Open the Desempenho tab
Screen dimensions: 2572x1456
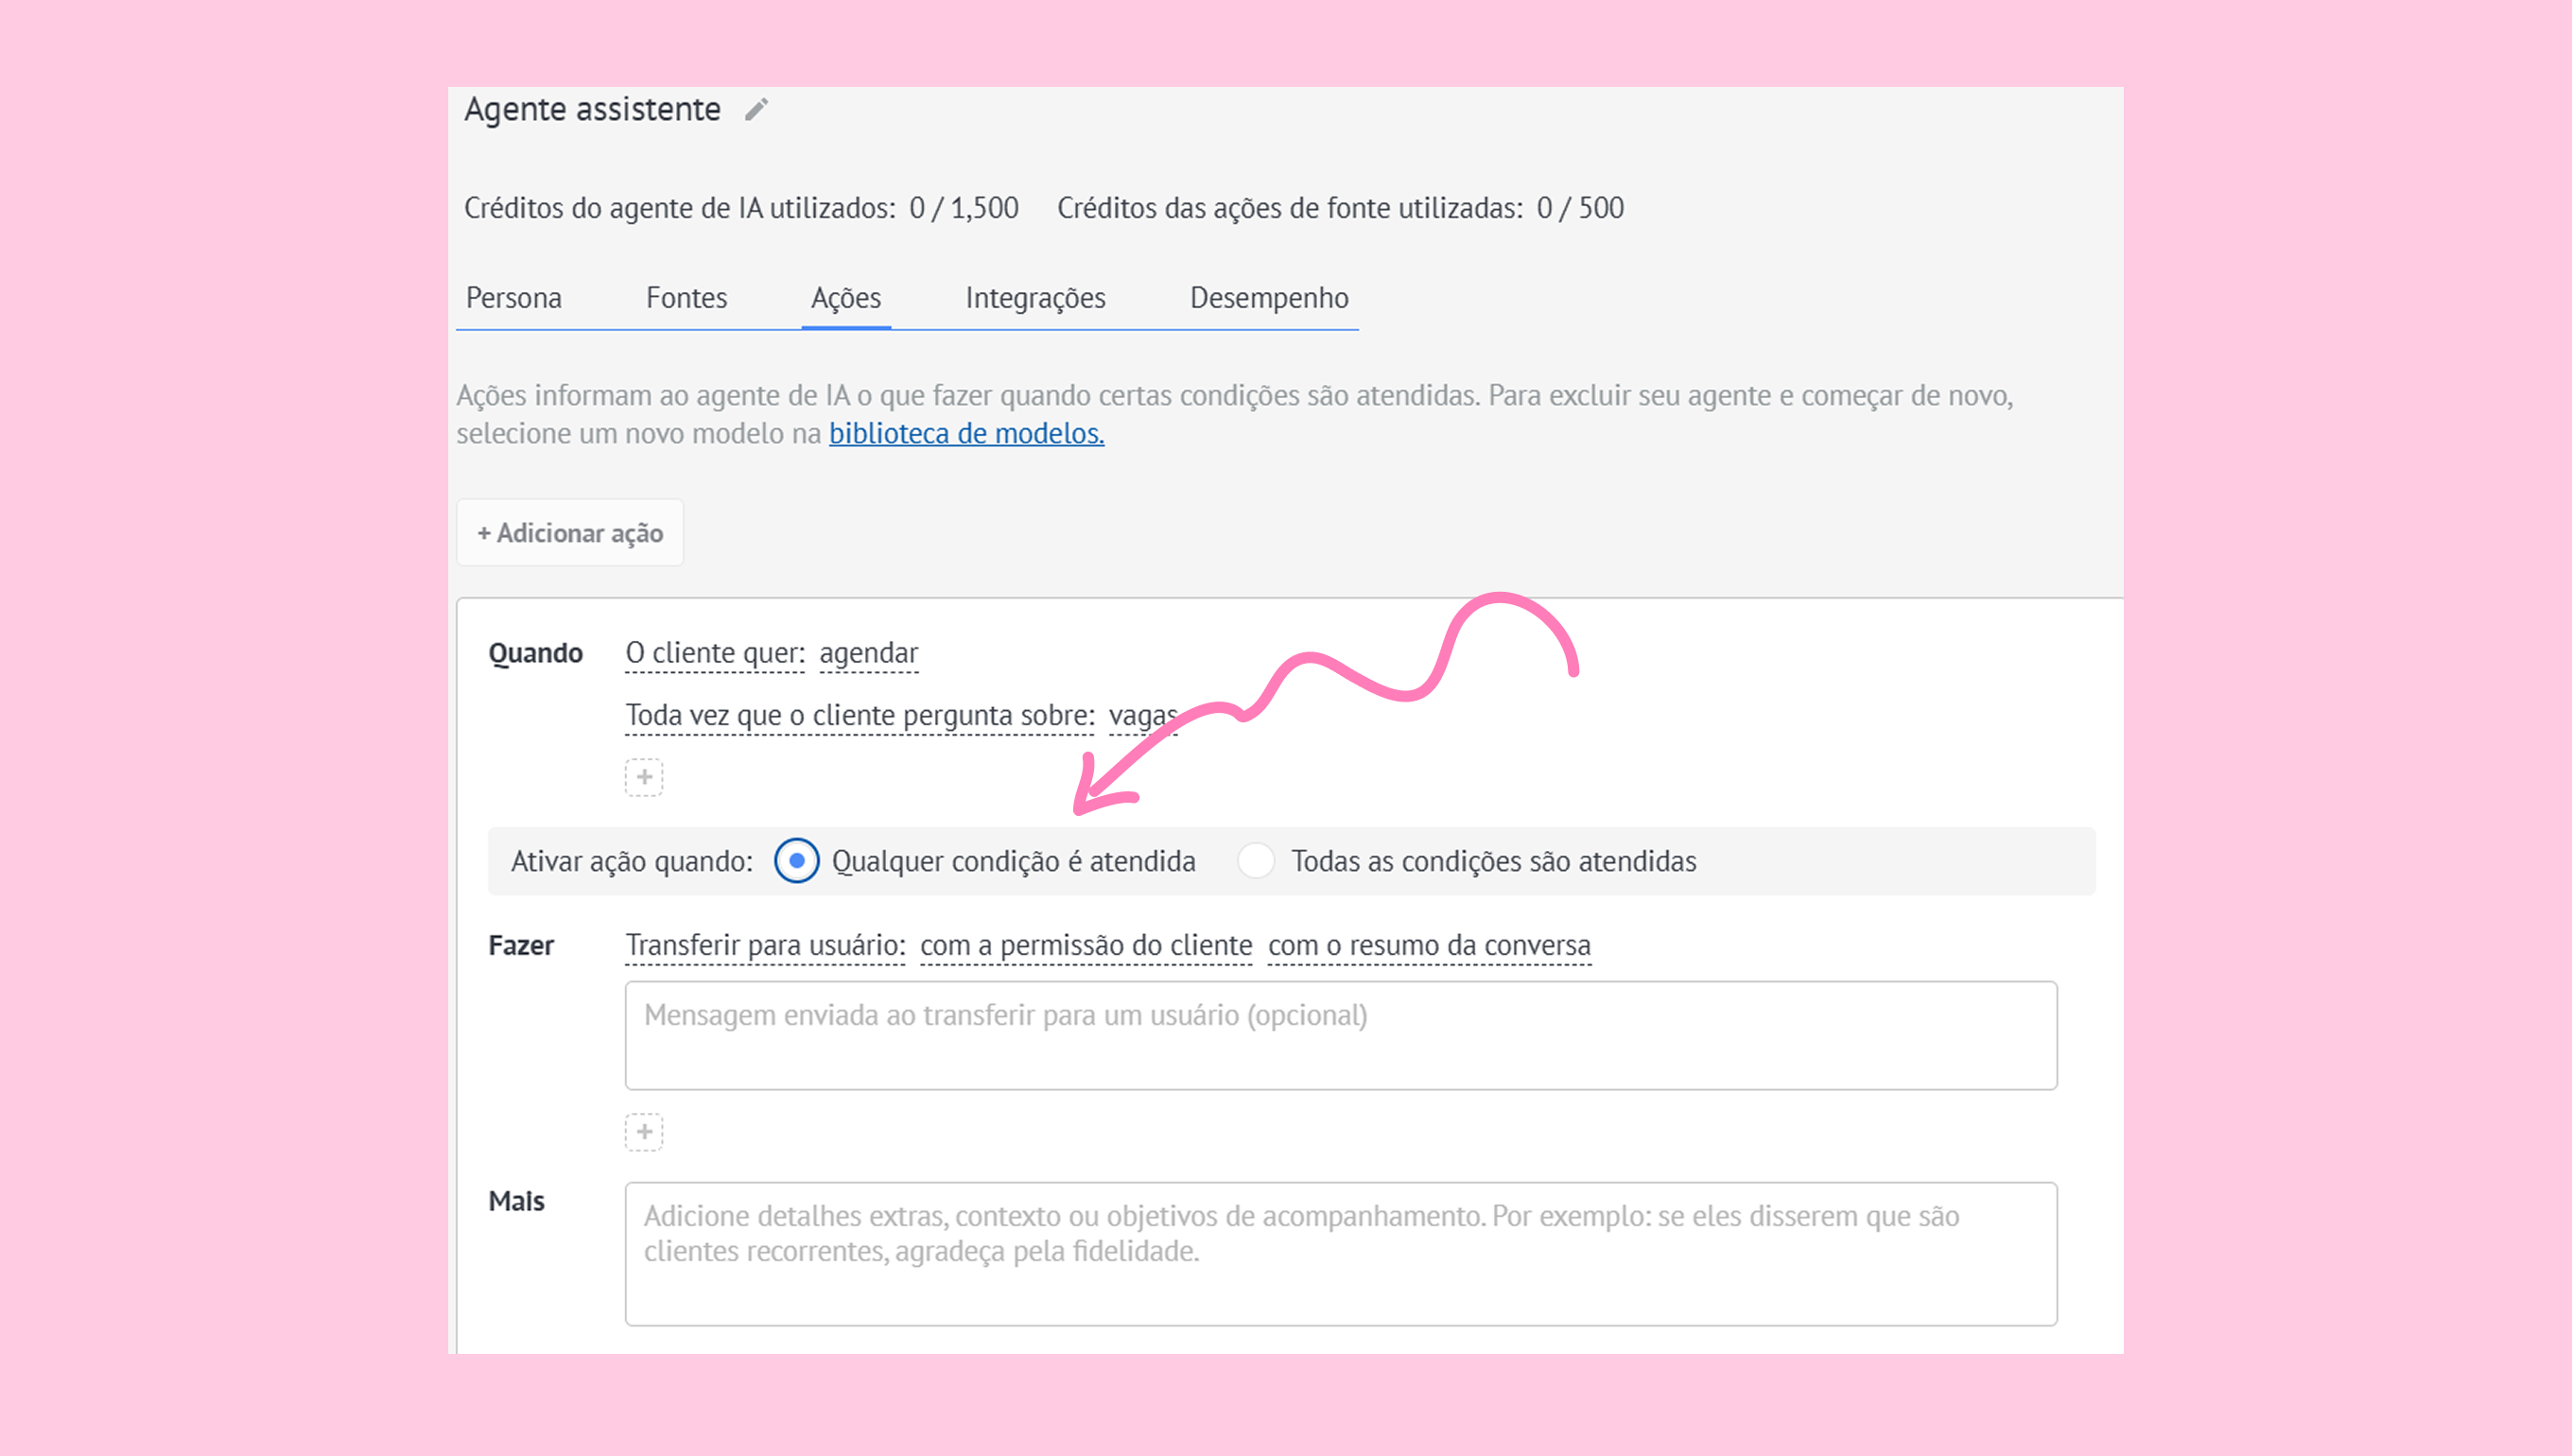[1269, 298]
